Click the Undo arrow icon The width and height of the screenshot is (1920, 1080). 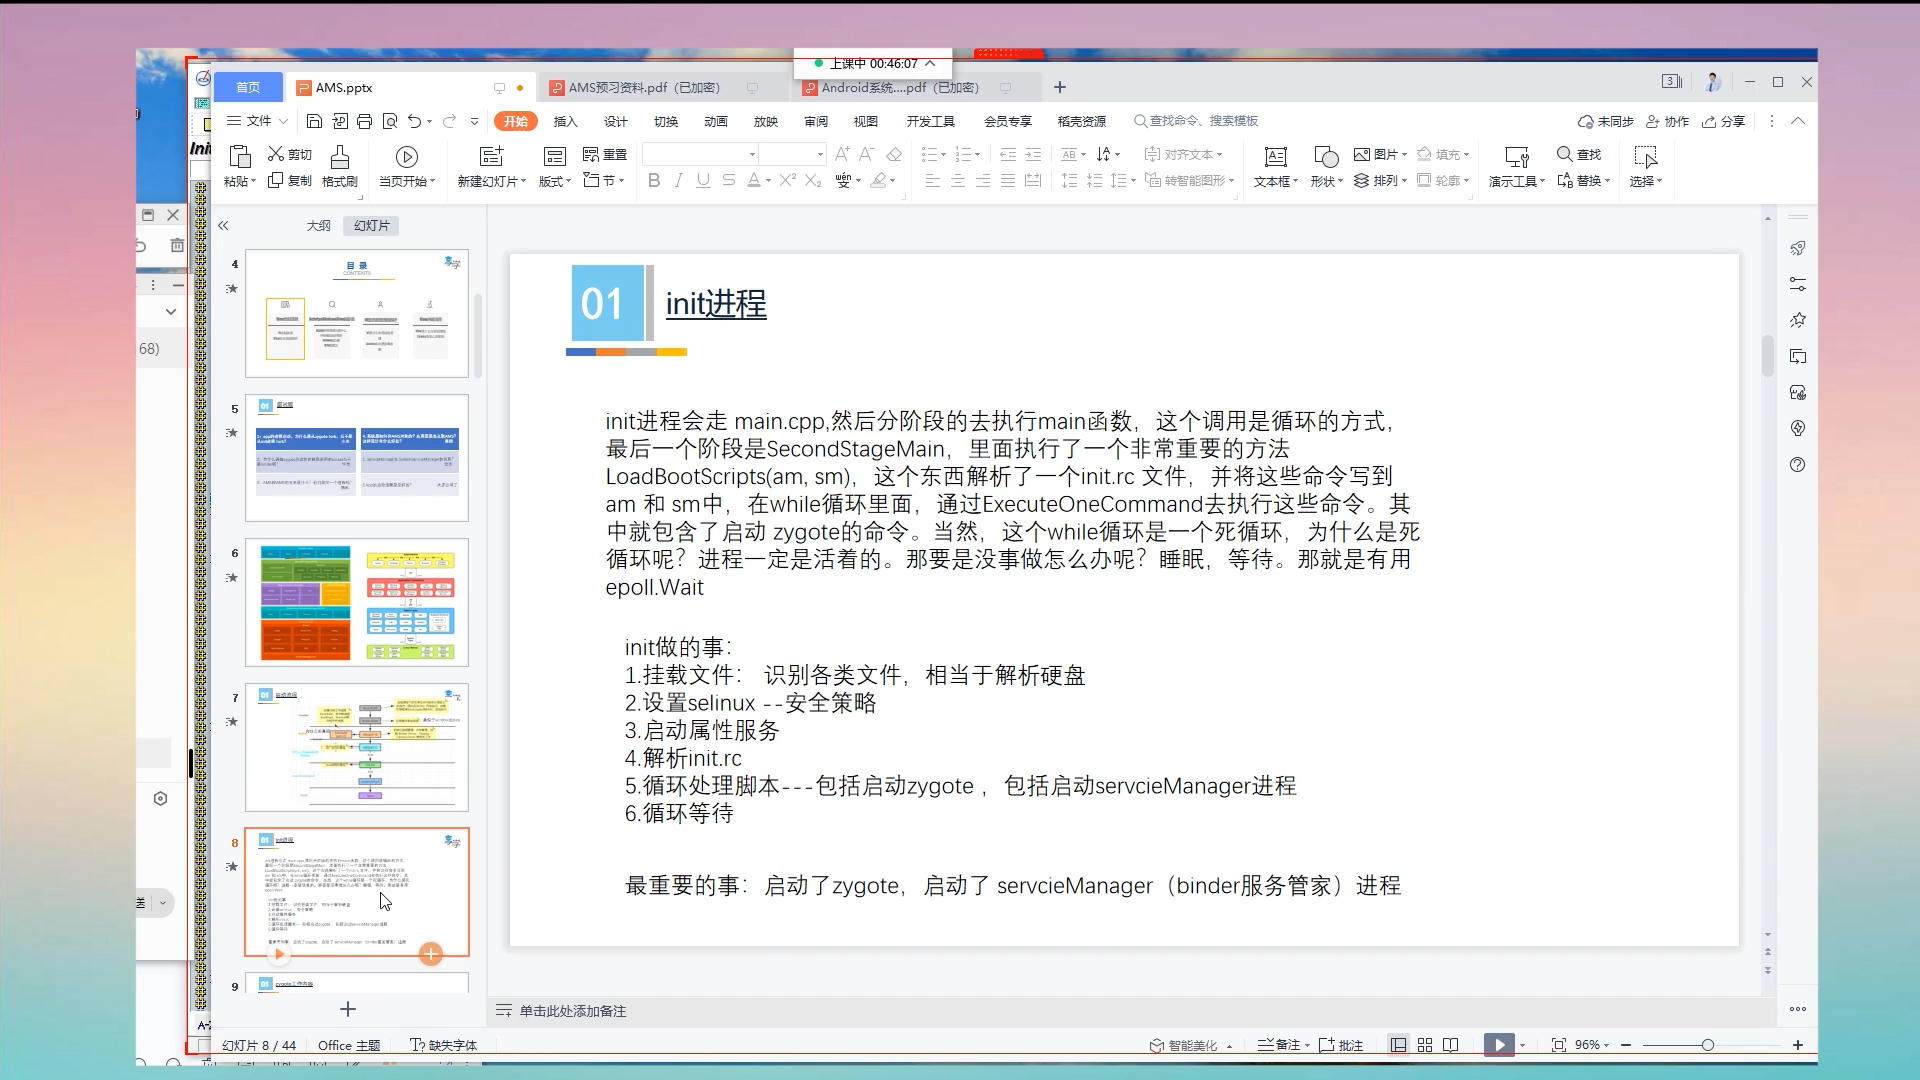pos(414,121)
